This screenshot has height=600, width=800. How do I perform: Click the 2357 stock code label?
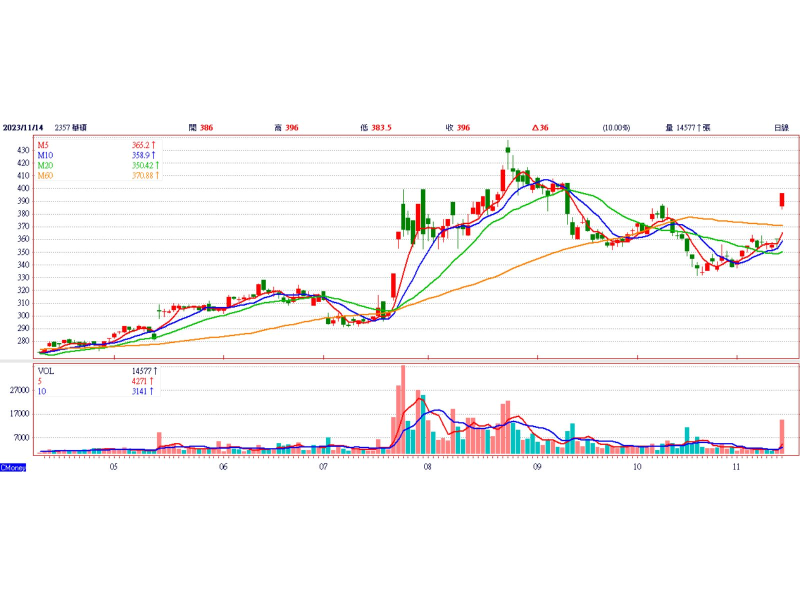click(63, 128)
